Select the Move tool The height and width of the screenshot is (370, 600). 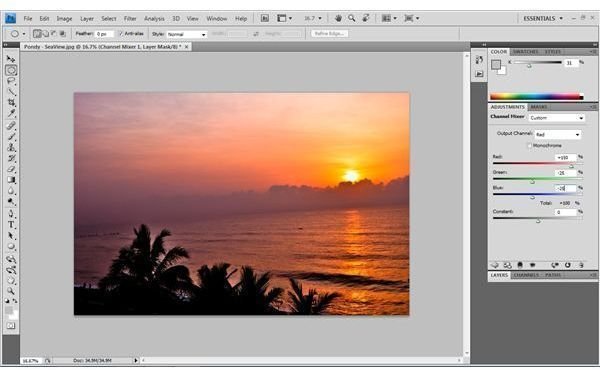click(x=11, y=59)
